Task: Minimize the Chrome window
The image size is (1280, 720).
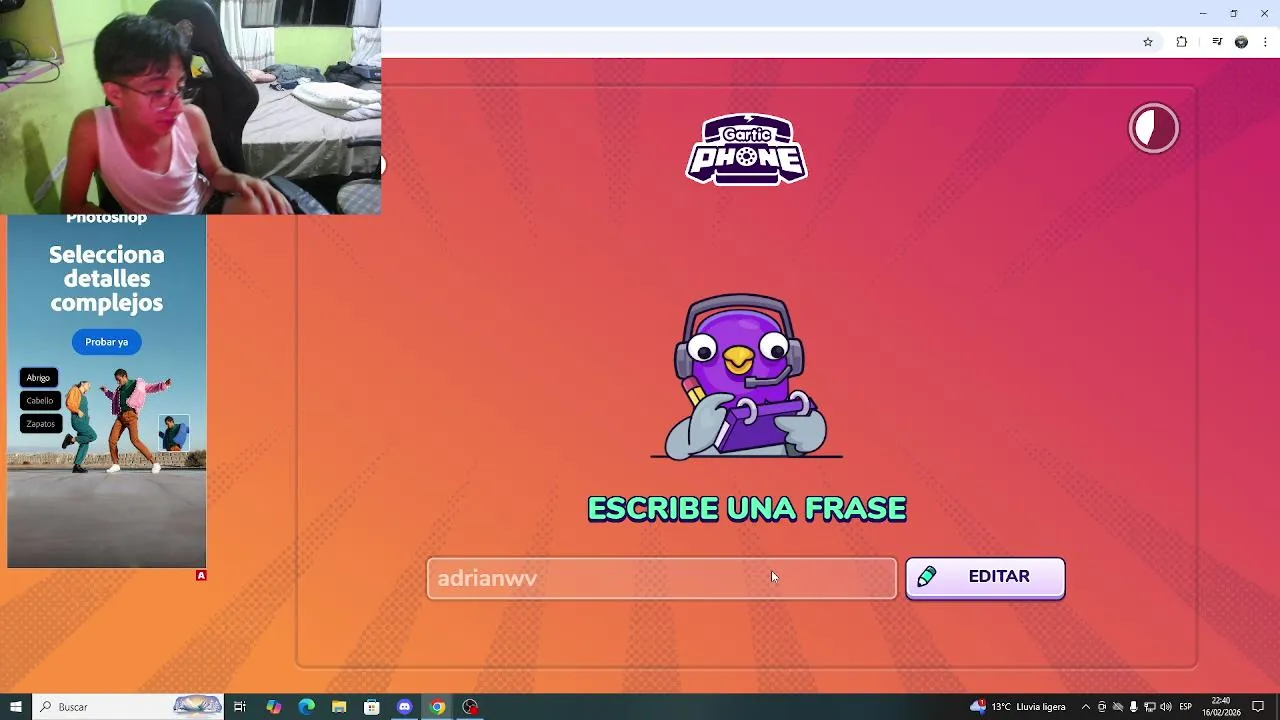Action: coord(1203,13)
